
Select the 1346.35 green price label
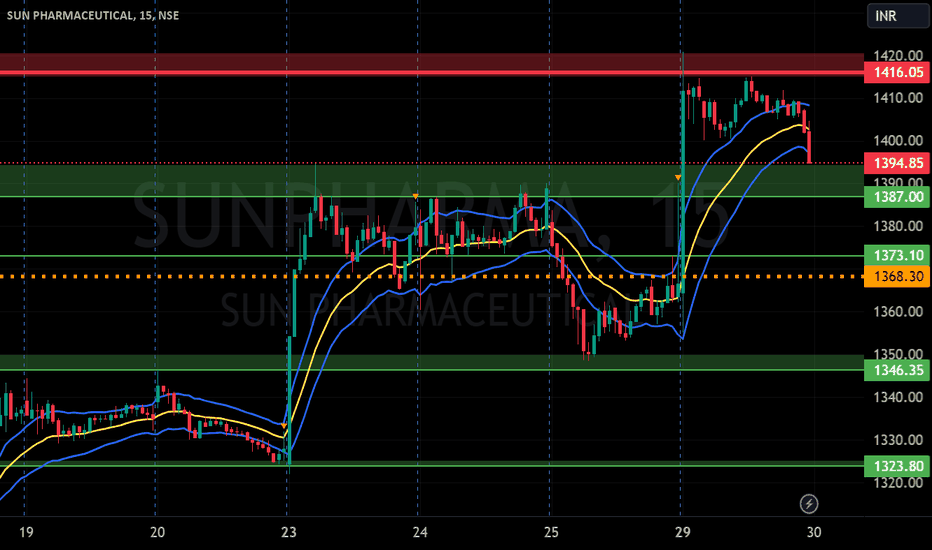(x=898, y=370)
